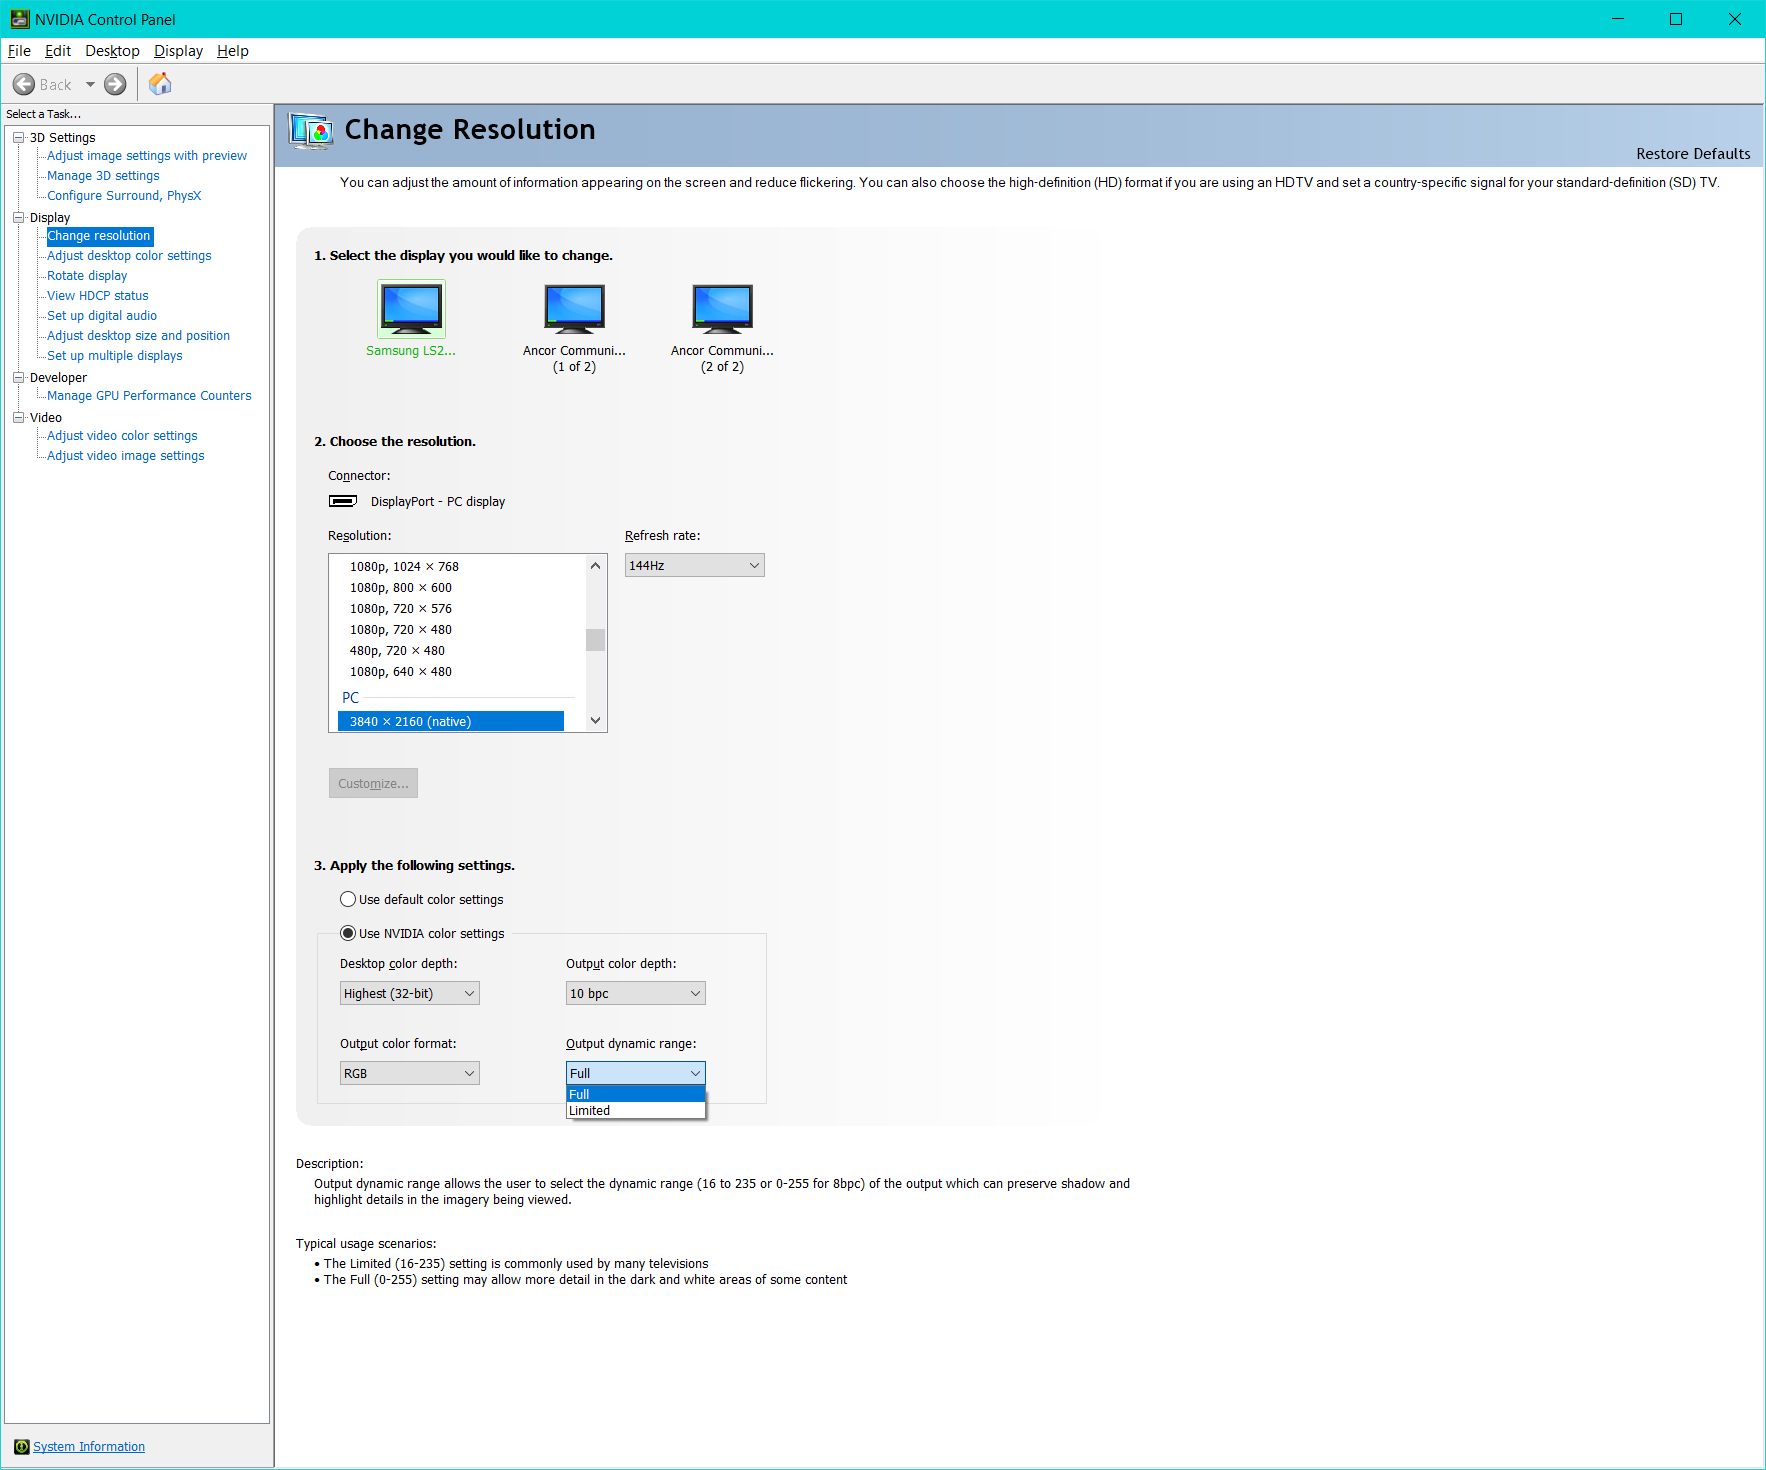Open the System Information link
This screenshot has width=1766, height=1470.
pos(89,1447)
